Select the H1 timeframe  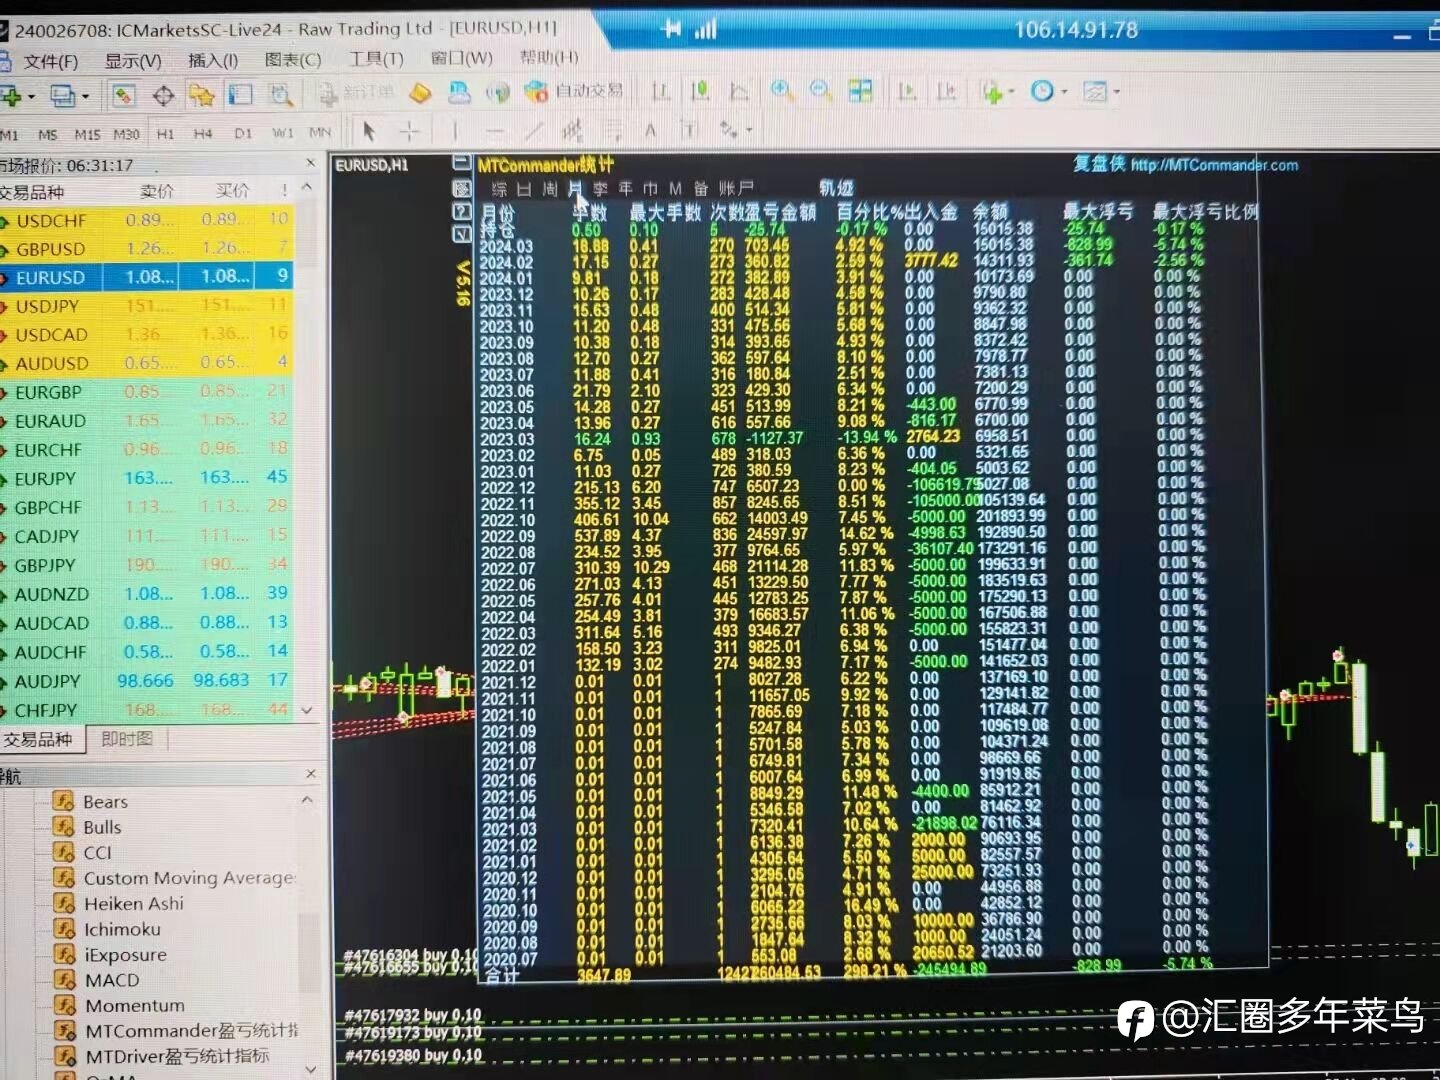165,133
